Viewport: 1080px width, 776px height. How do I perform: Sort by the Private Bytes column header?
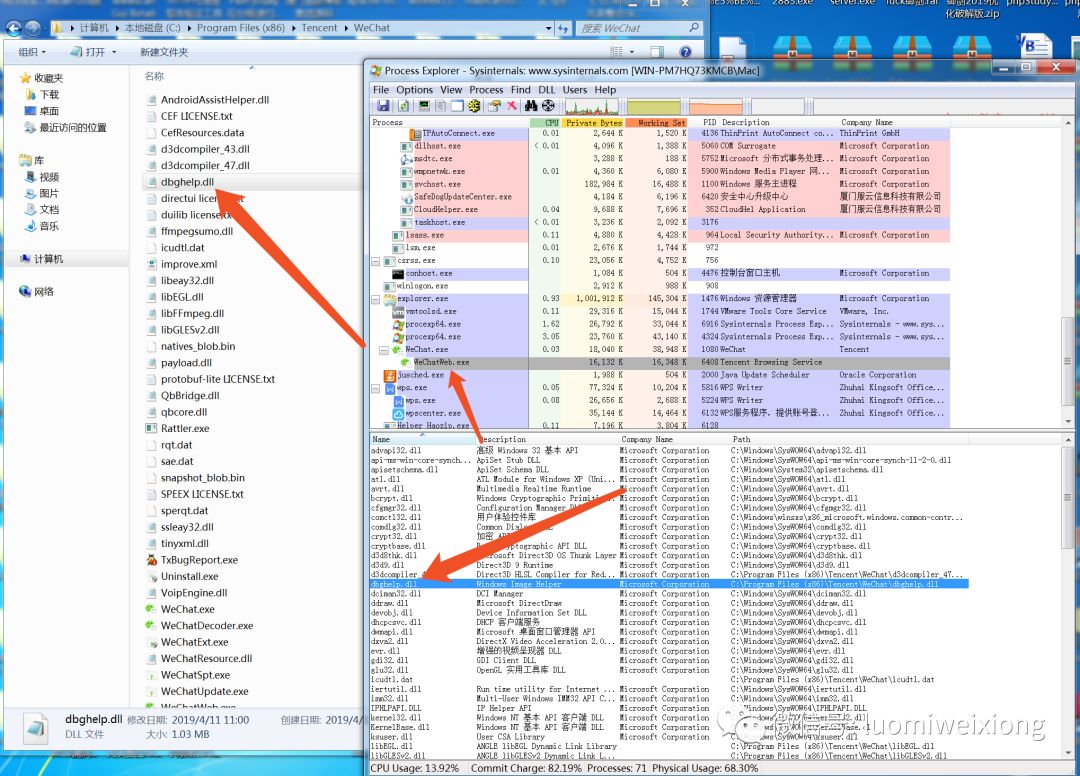tap(593, 123)
